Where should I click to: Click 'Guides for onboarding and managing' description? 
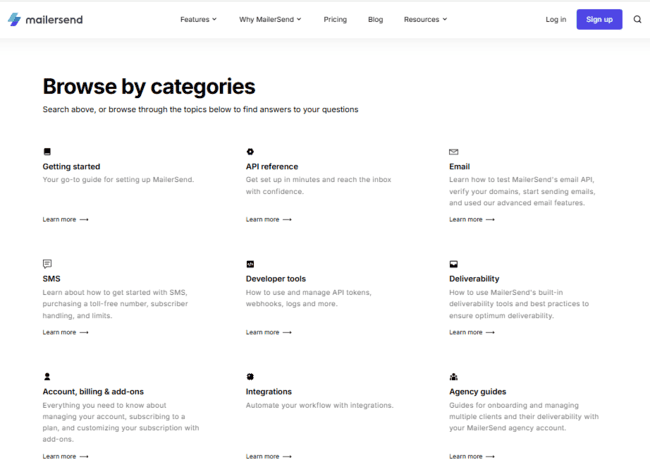click(524, 416)
